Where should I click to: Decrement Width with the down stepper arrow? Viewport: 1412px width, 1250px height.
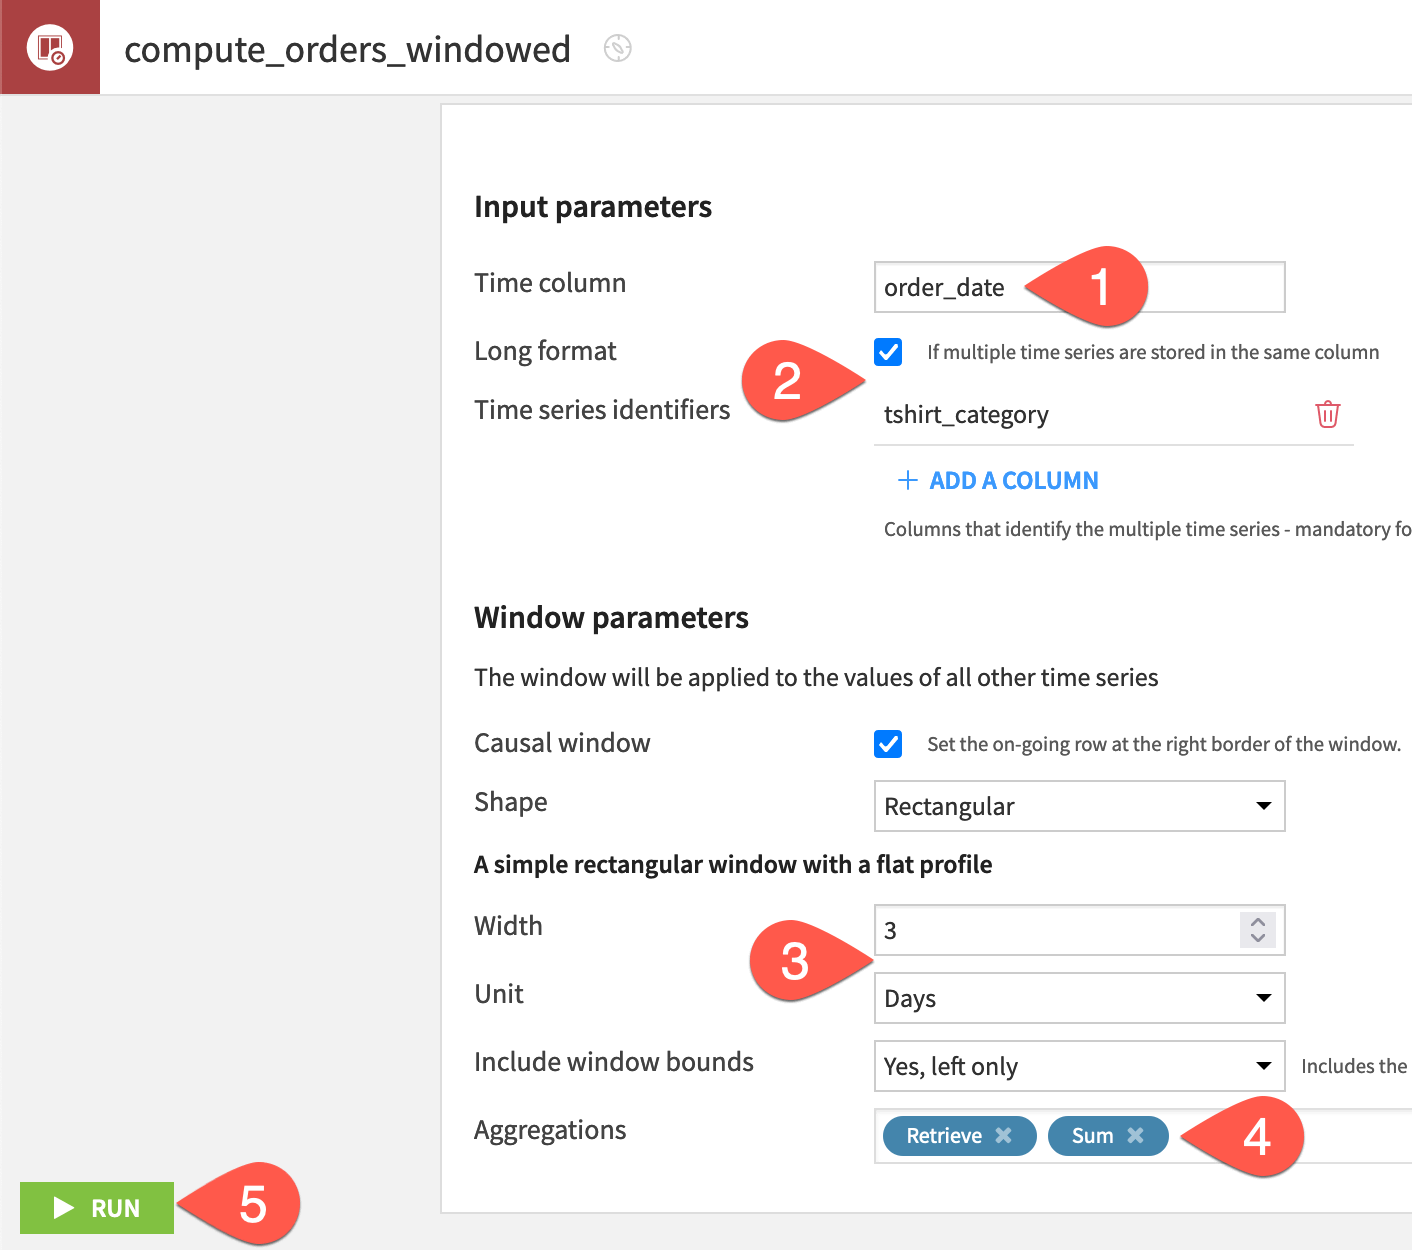[1258, 939]
